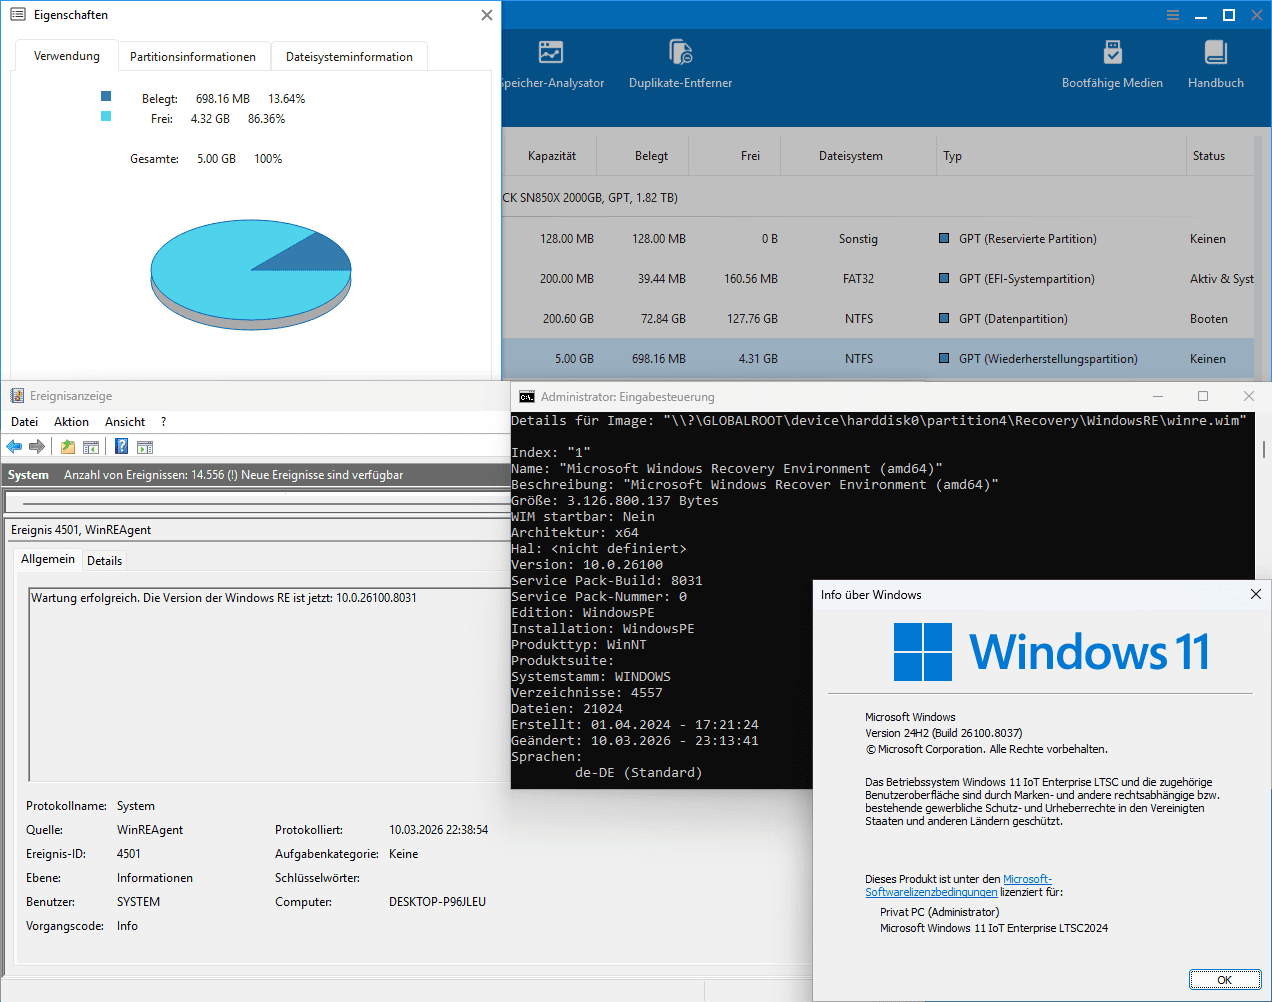The width and height of the screenshot is (1272, 1002).
Task: Click the Eingabesteuerung cmd title icon
Action: [x=526, y=397]
